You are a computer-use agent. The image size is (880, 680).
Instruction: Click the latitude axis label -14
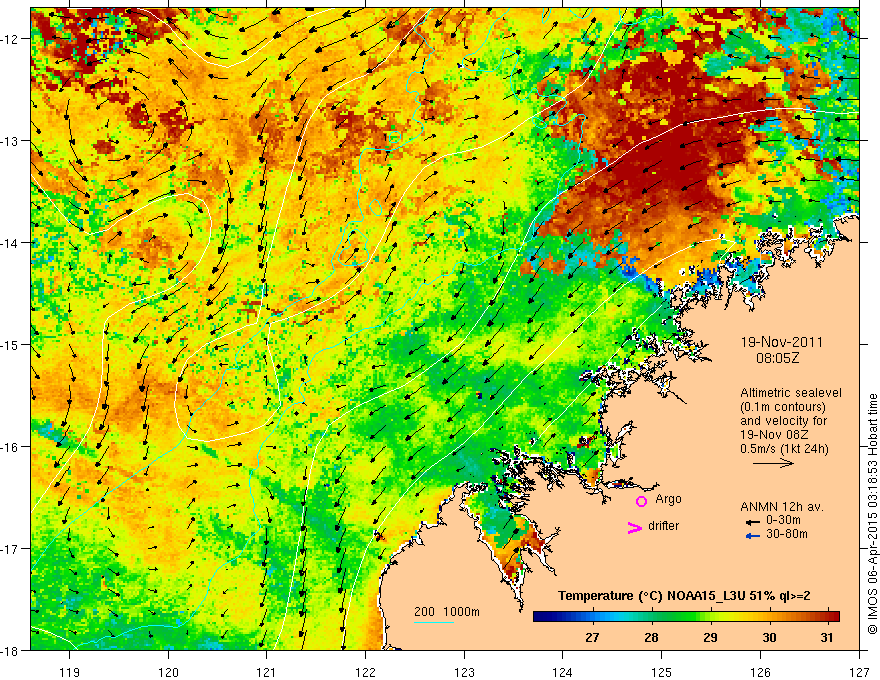pos(11,243)
